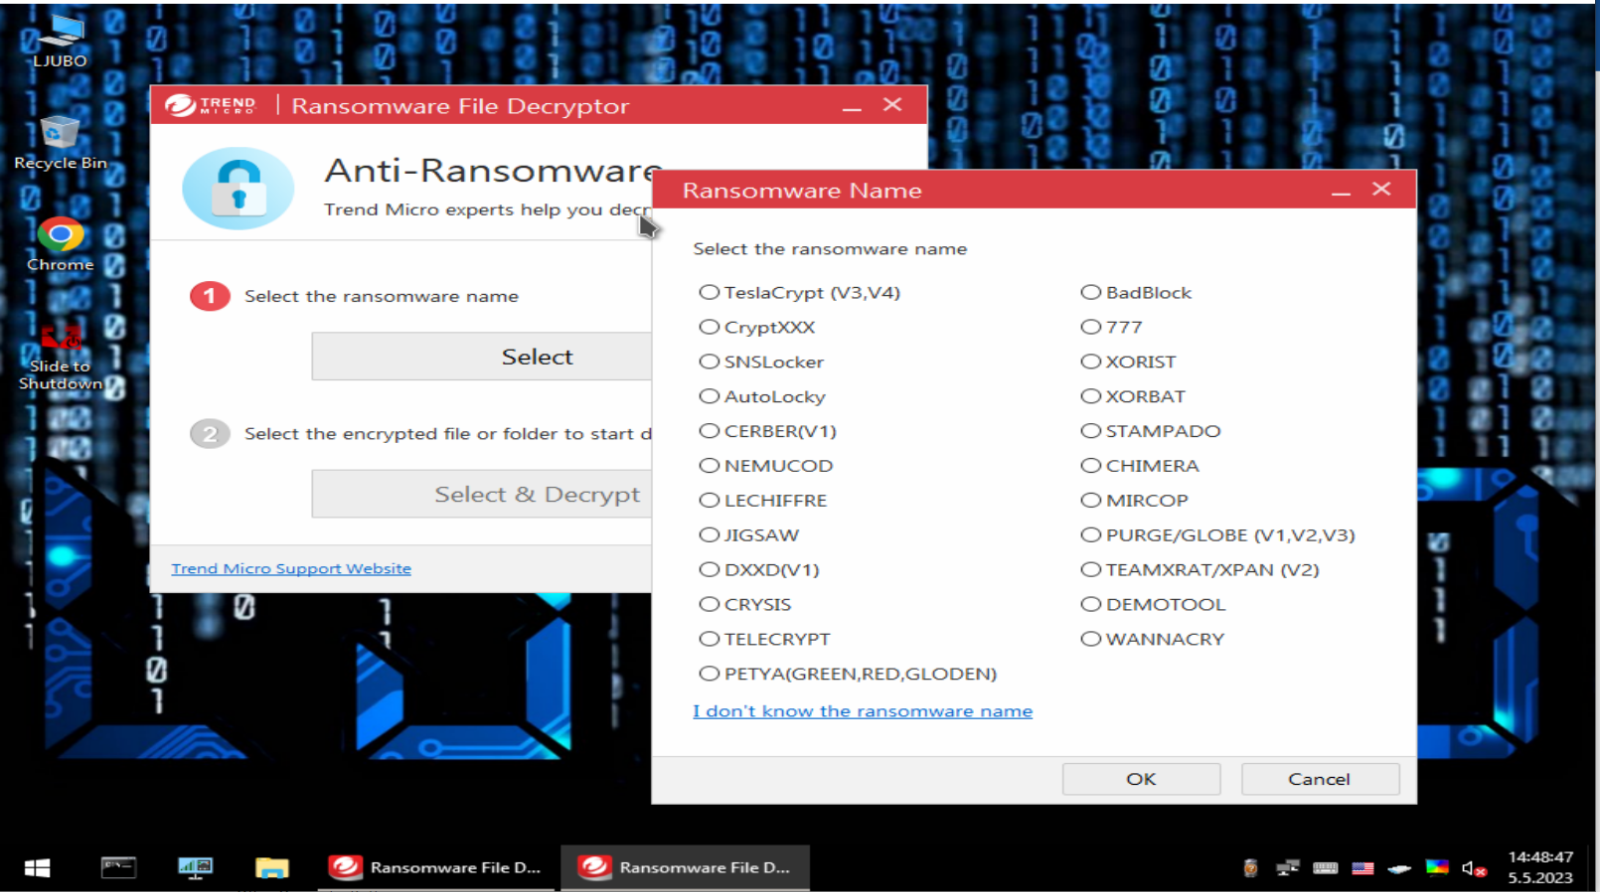Open Trend Micro Support Website link
This screenshot has width=1600, height=892.
[291, 568]
